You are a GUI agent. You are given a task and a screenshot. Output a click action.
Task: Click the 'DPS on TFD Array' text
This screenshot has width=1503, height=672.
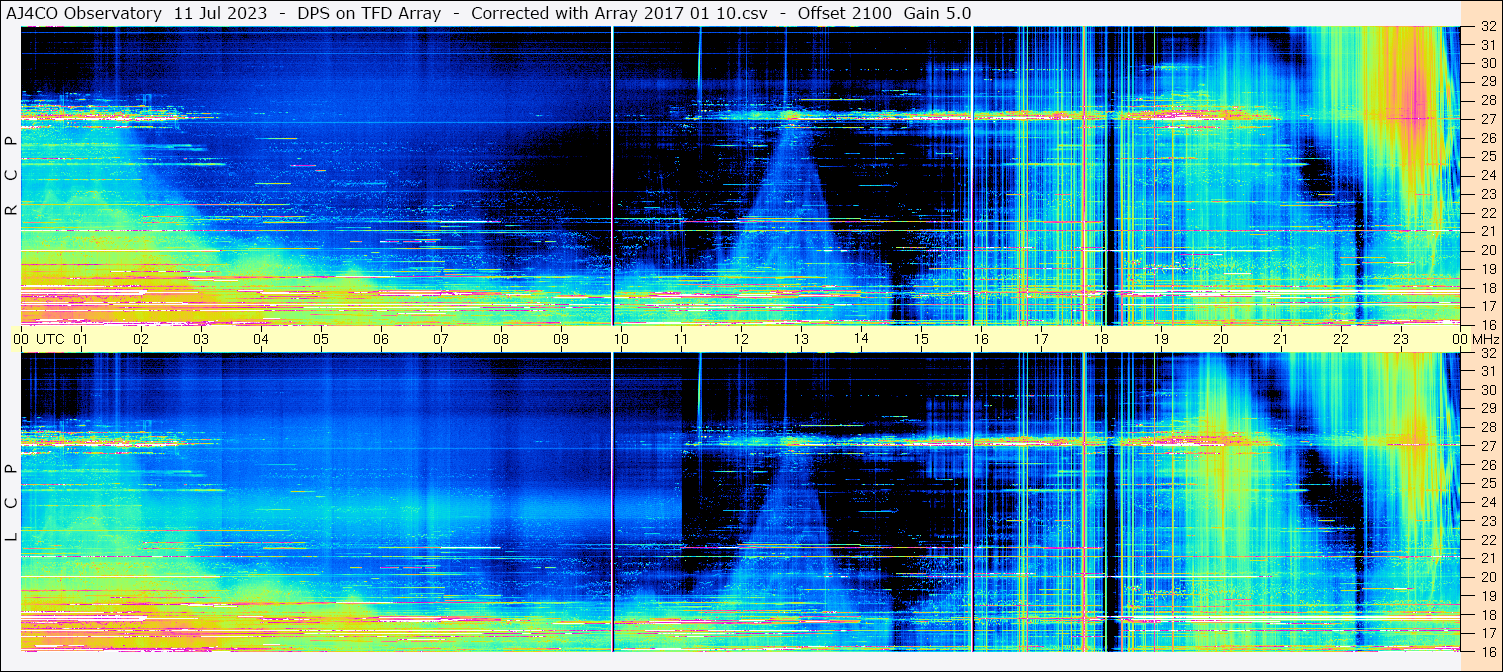370,13
